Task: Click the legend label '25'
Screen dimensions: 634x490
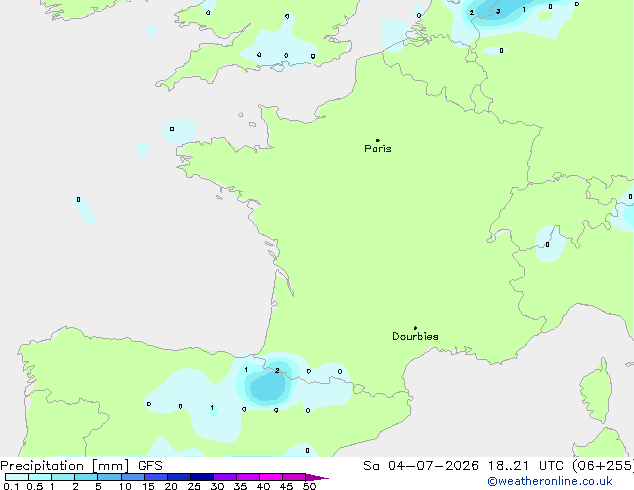Action: click(194, 486)
